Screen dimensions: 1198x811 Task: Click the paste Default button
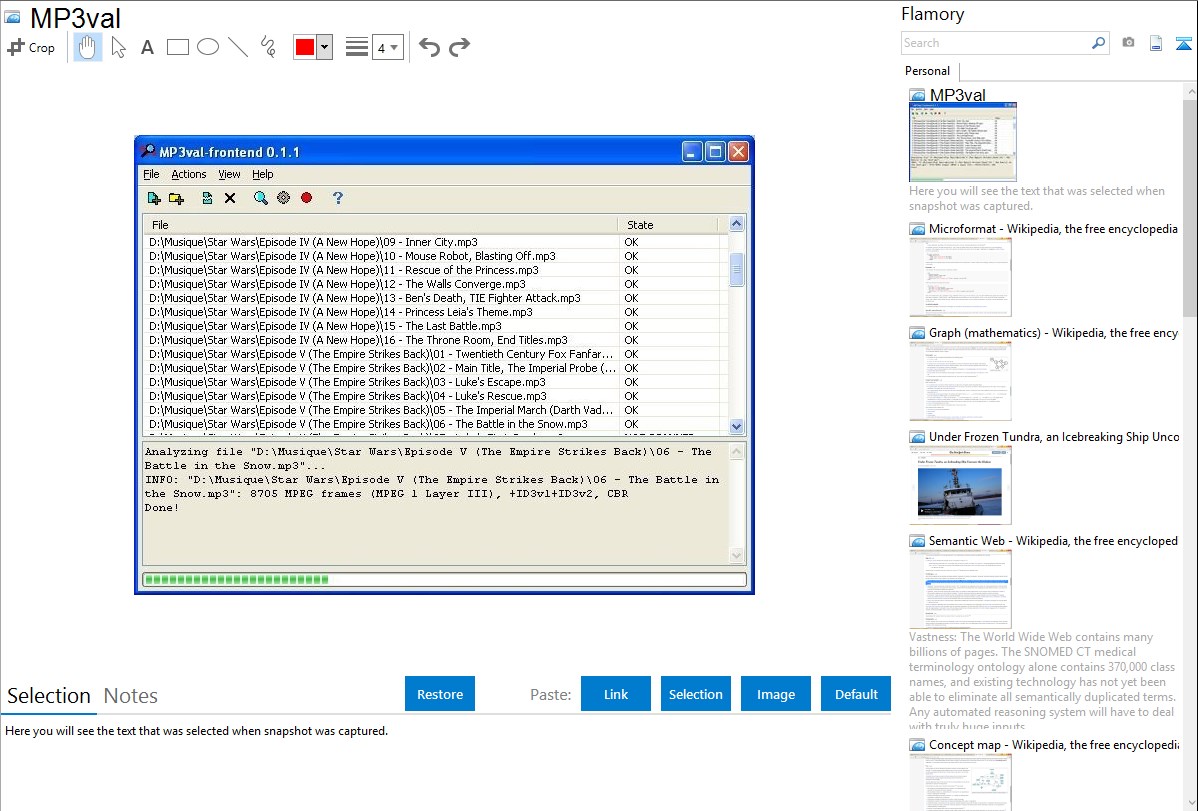856,694
